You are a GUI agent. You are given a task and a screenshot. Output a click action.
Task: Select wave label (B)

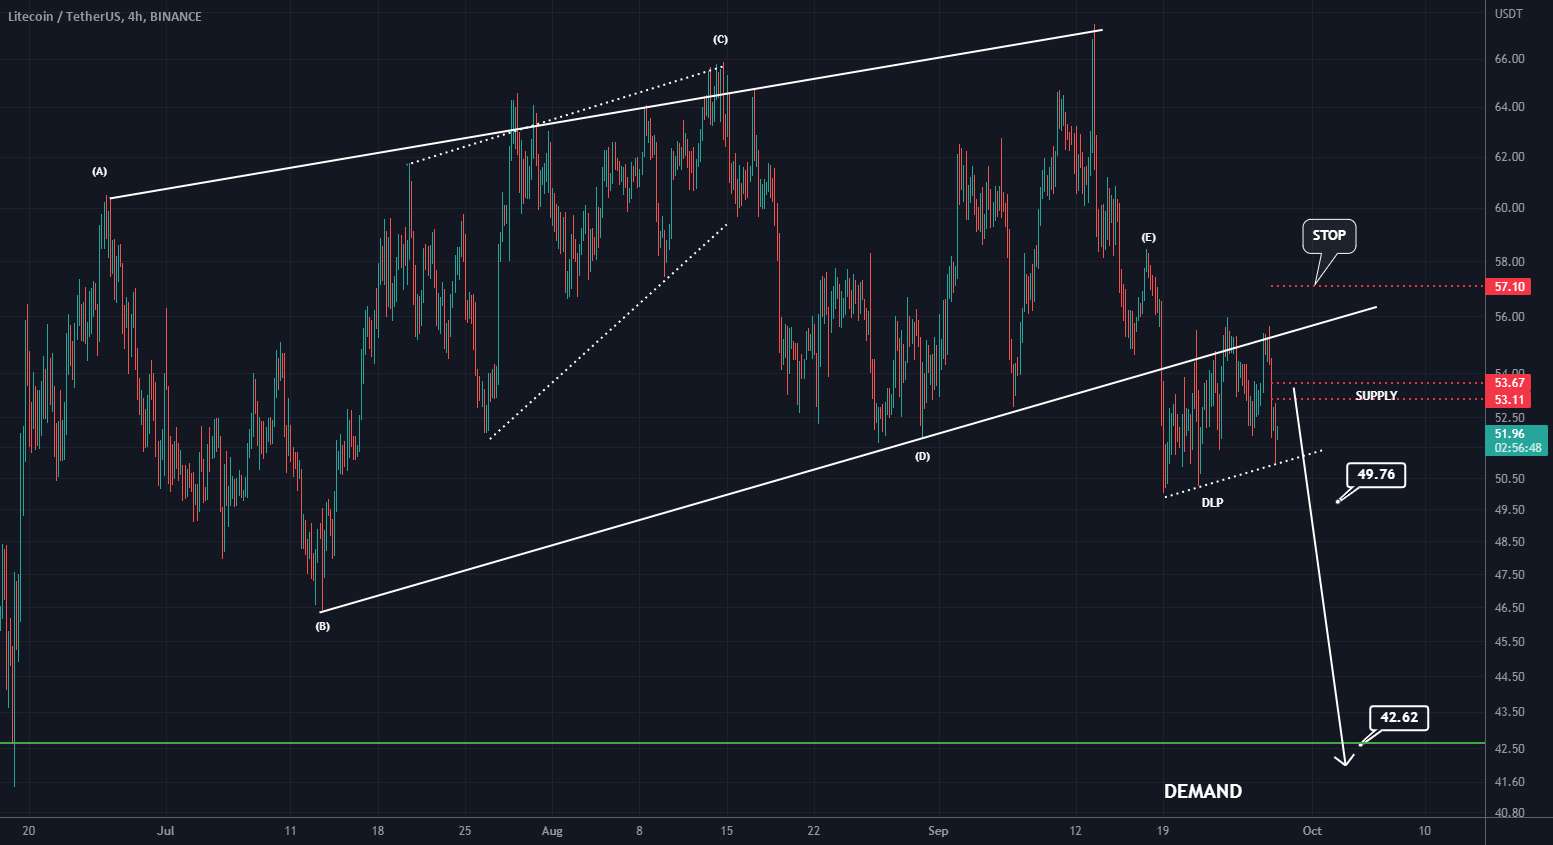pyautogui.click(x=322, y=627)
